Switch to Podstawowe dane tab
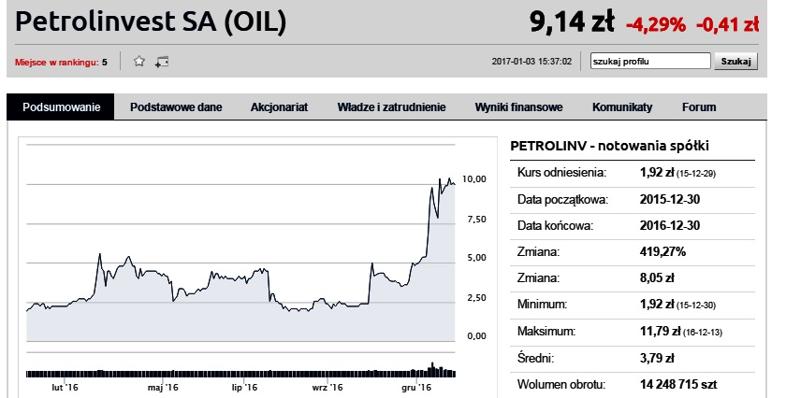The image size is (786, 398). pos(176,107)
